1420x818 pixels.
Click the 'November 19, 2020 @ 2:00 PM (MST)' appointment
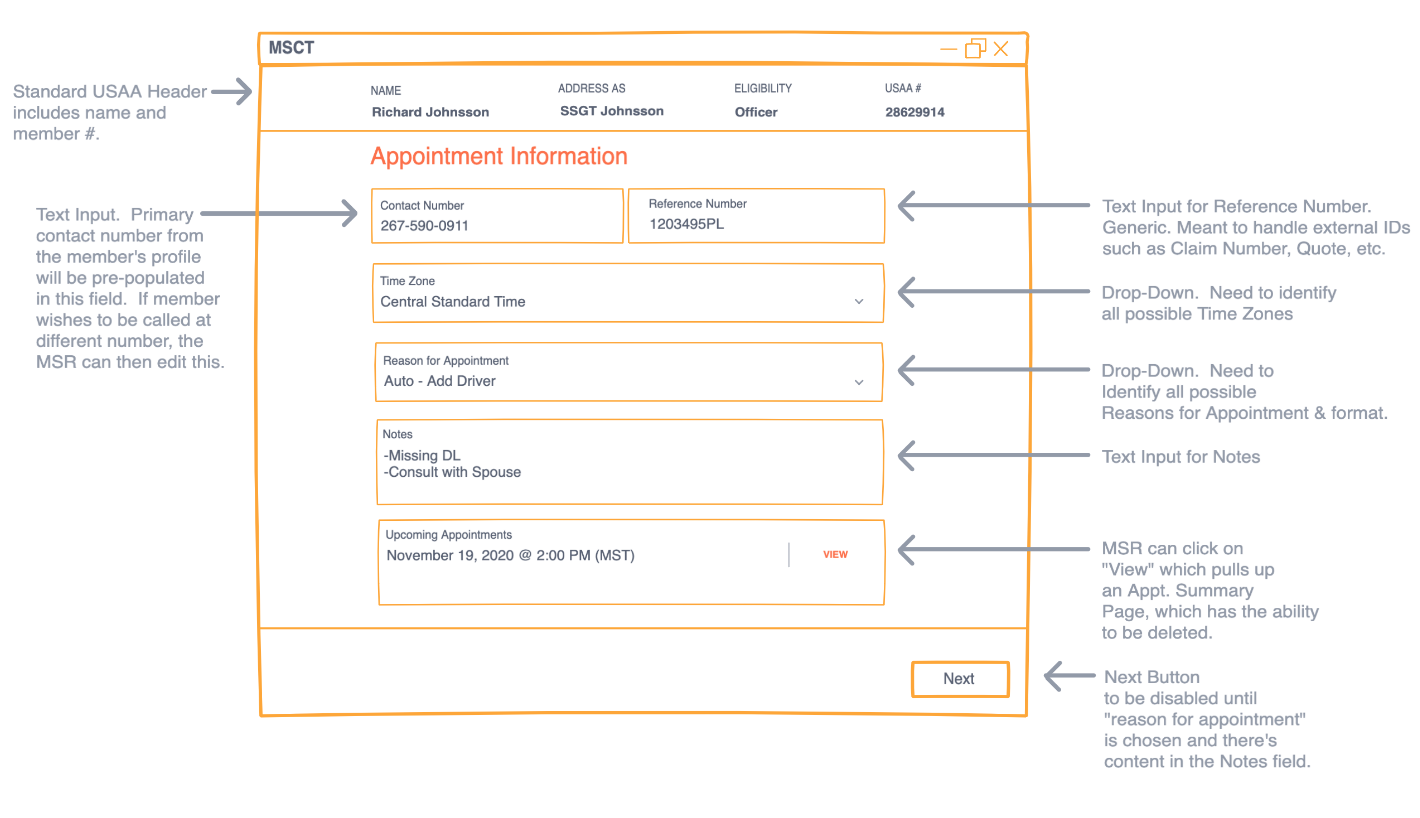click(x=511, y=555)
